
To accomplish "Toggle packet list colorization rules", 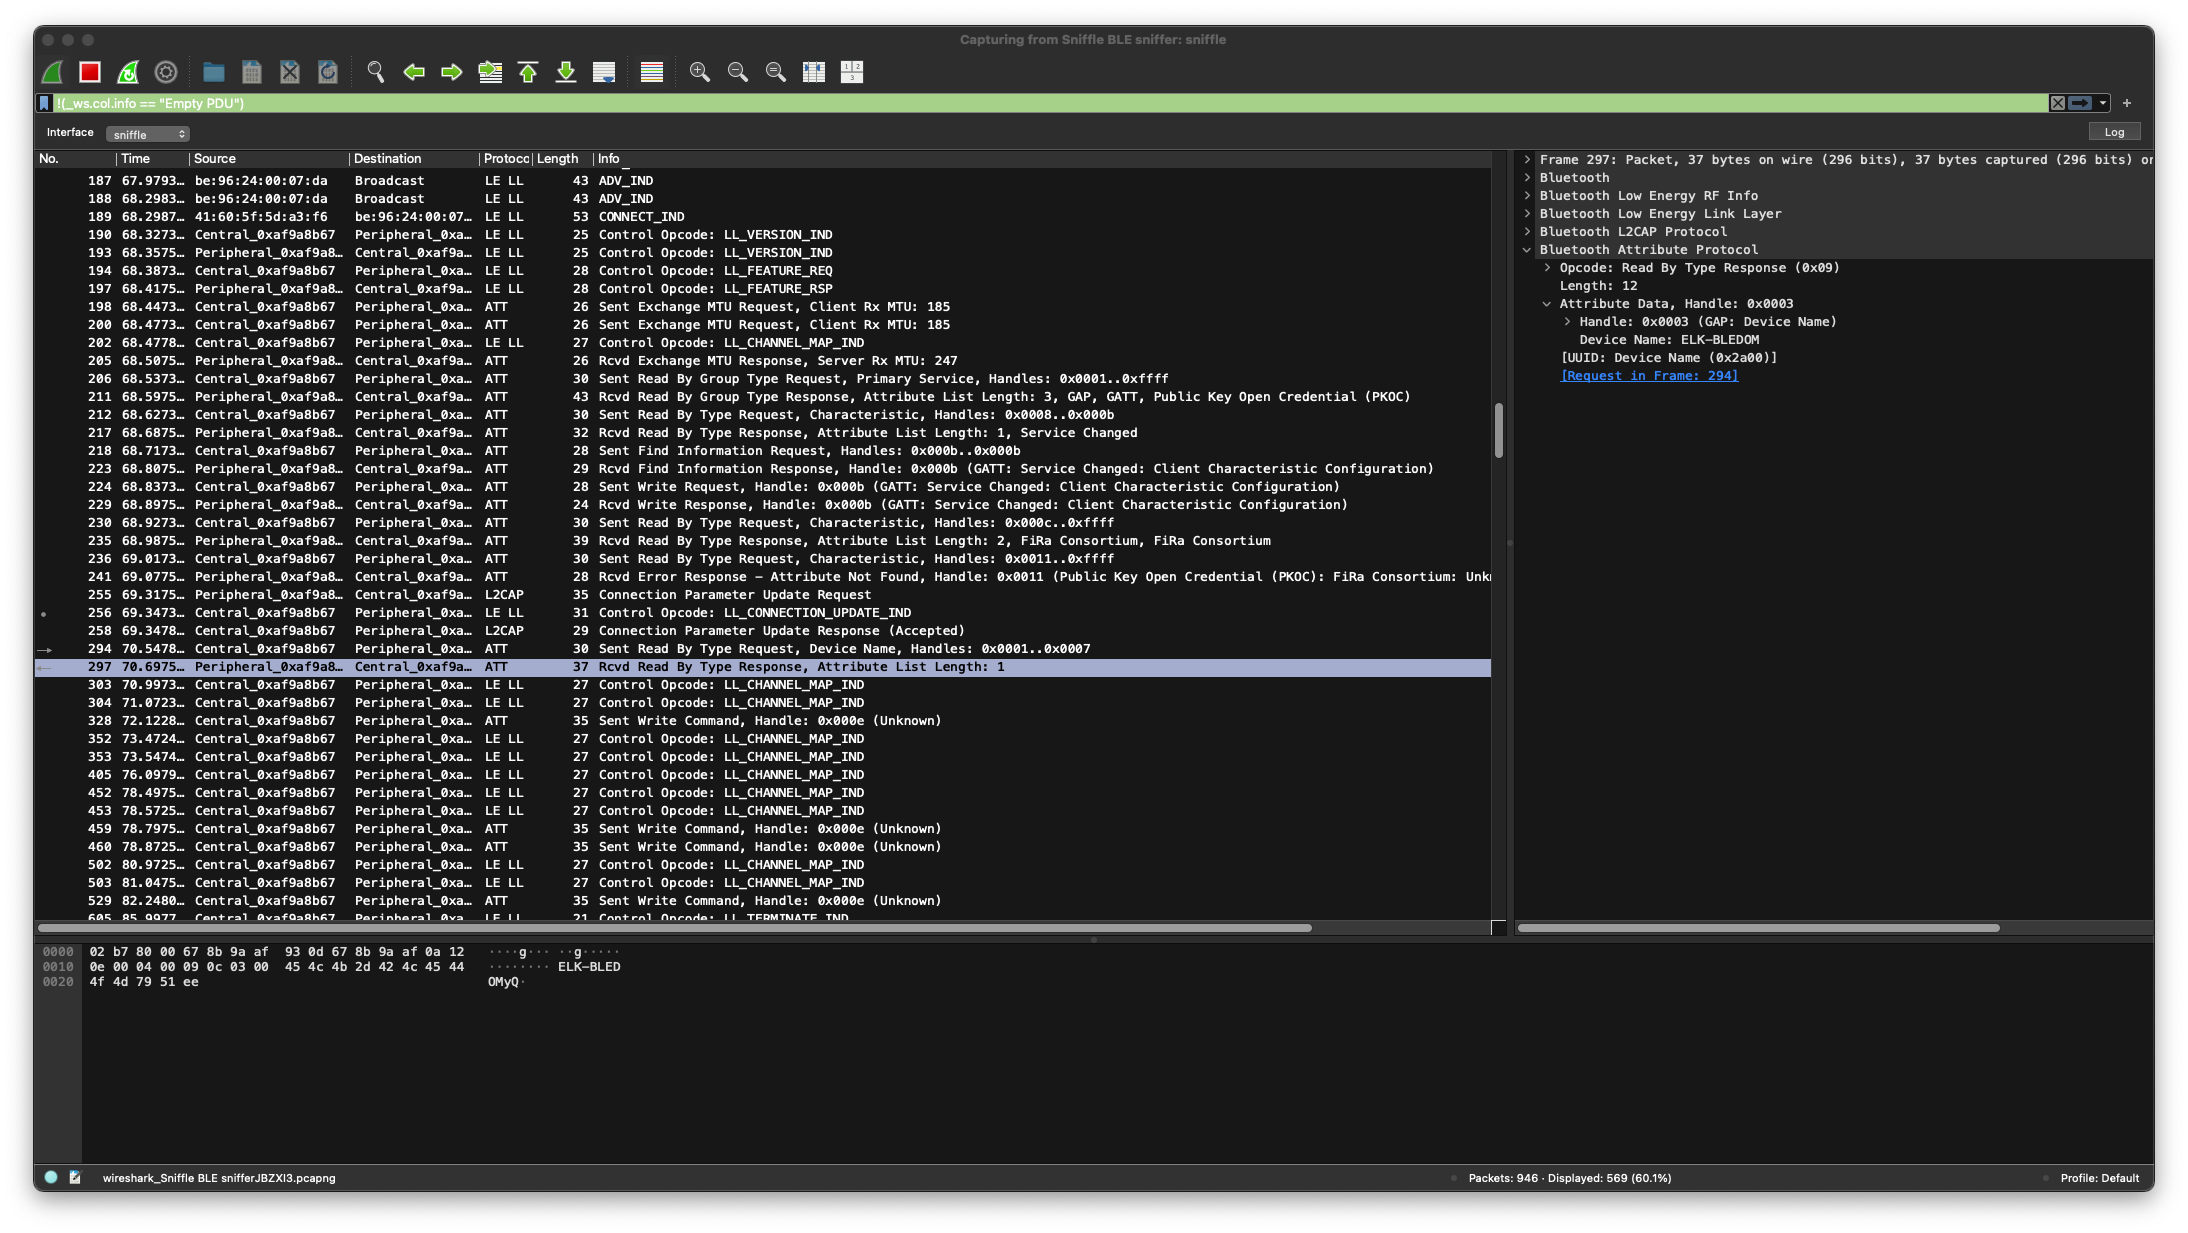I will (652, 72).
